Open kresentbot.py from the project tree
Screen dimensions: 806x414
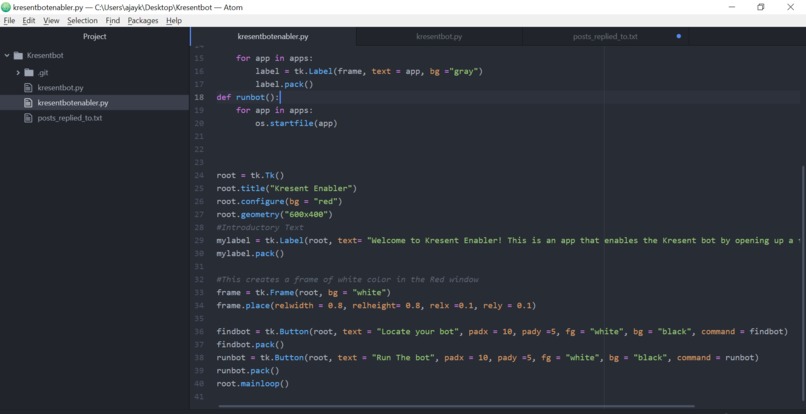[x=61, y=88]
